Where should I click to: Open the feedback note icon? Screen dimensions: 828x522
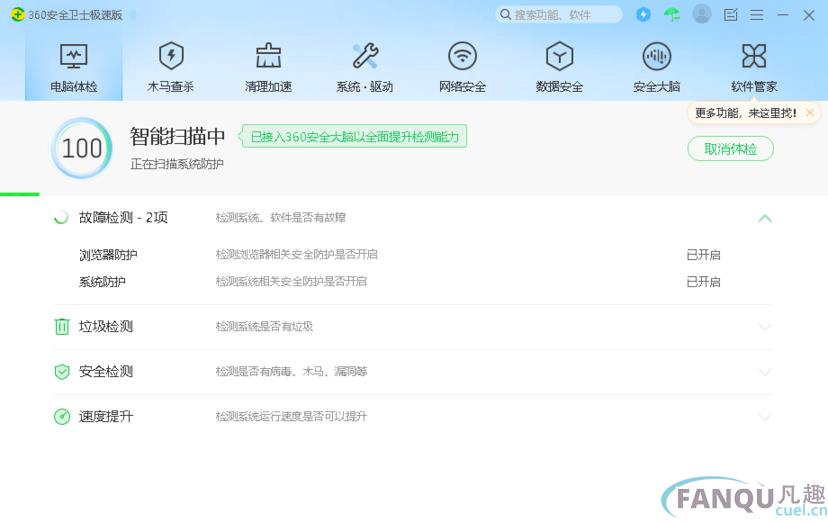[730, 15]
